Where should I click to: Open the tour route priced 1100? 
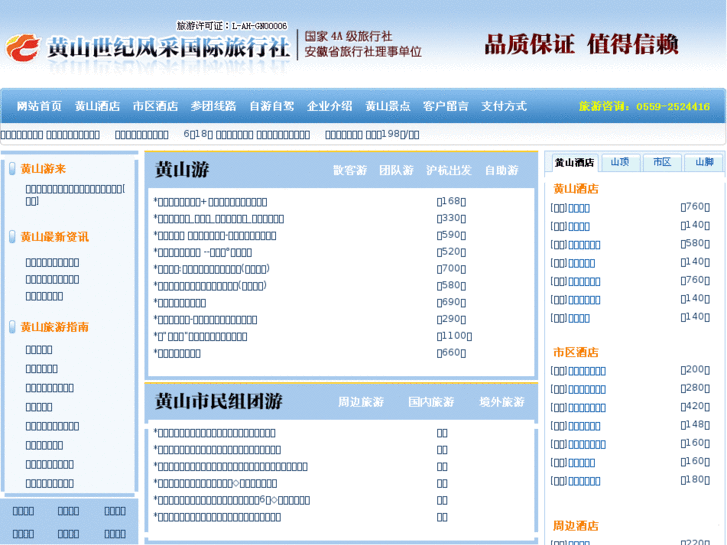pos(201,336)
